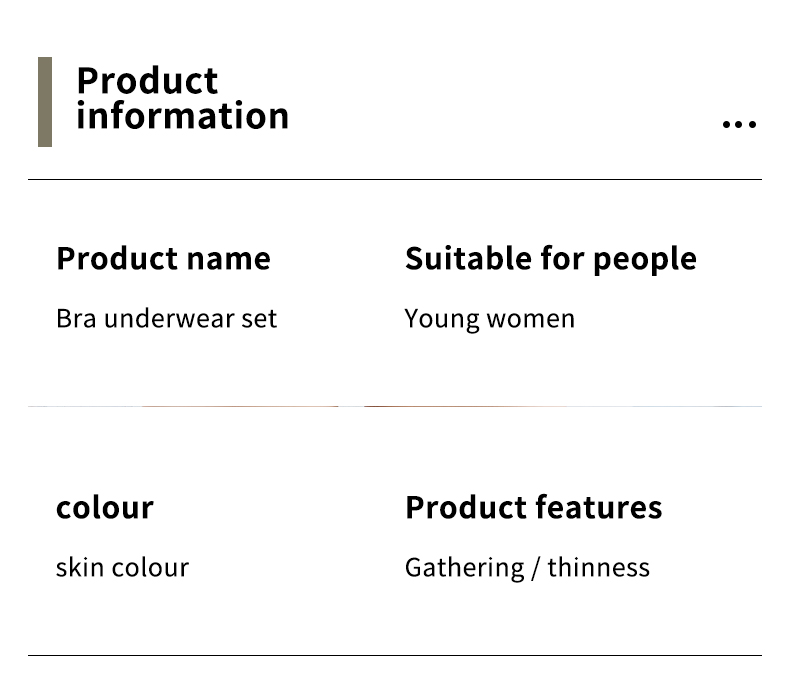Click the word "Gathering" in features
The image size is (790, 680).
point(465,568)
